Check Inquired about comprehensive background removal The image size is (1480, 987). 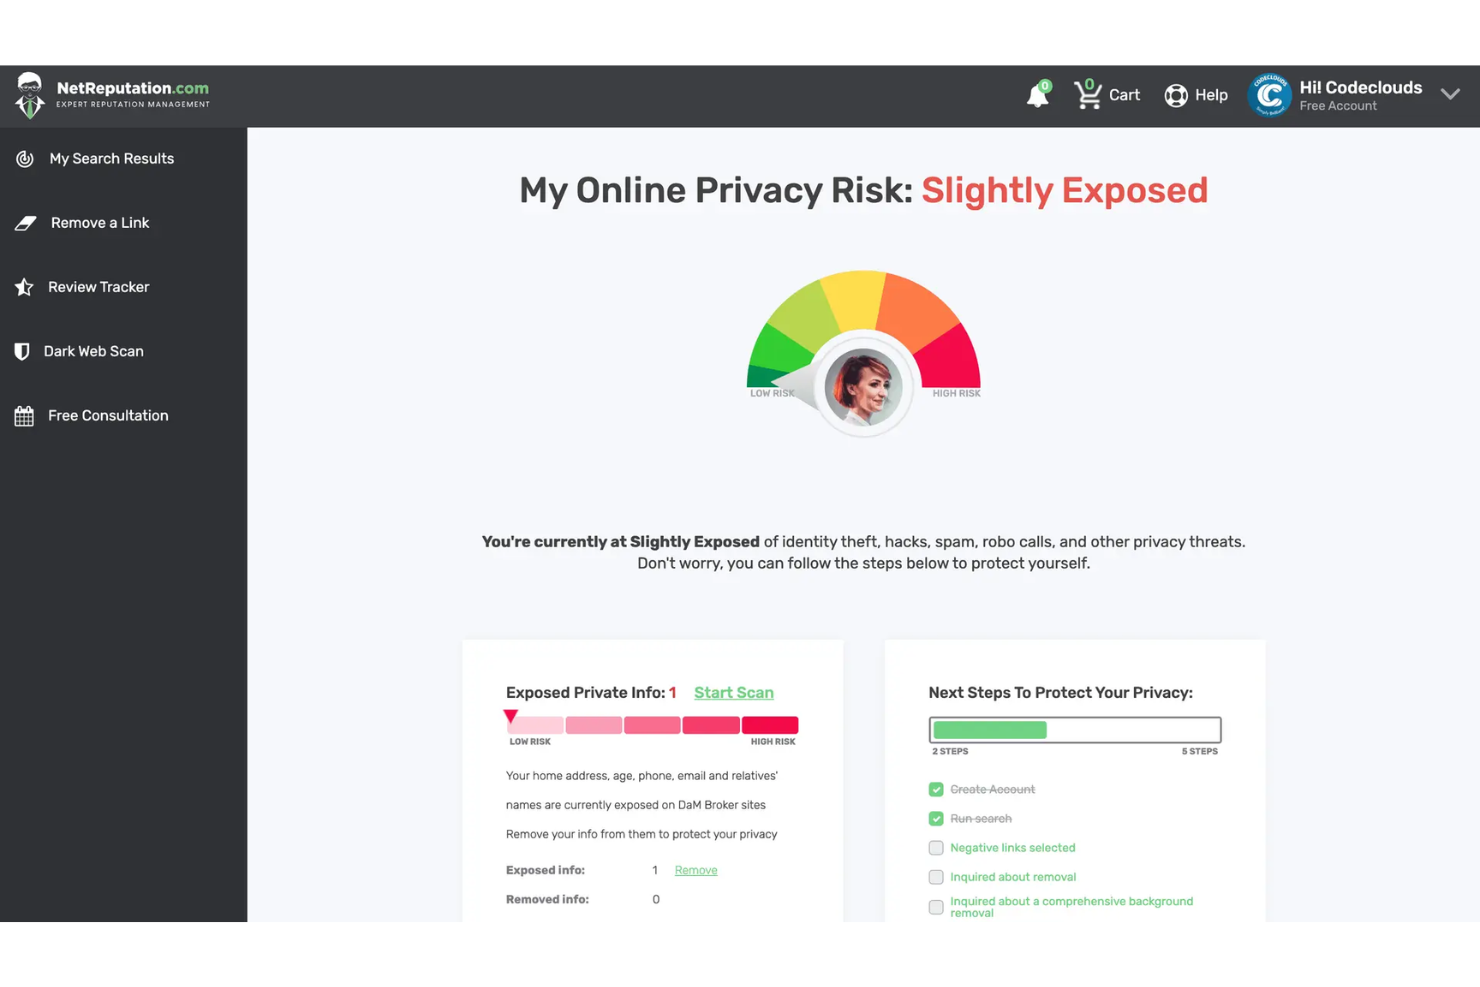point(936,907)
